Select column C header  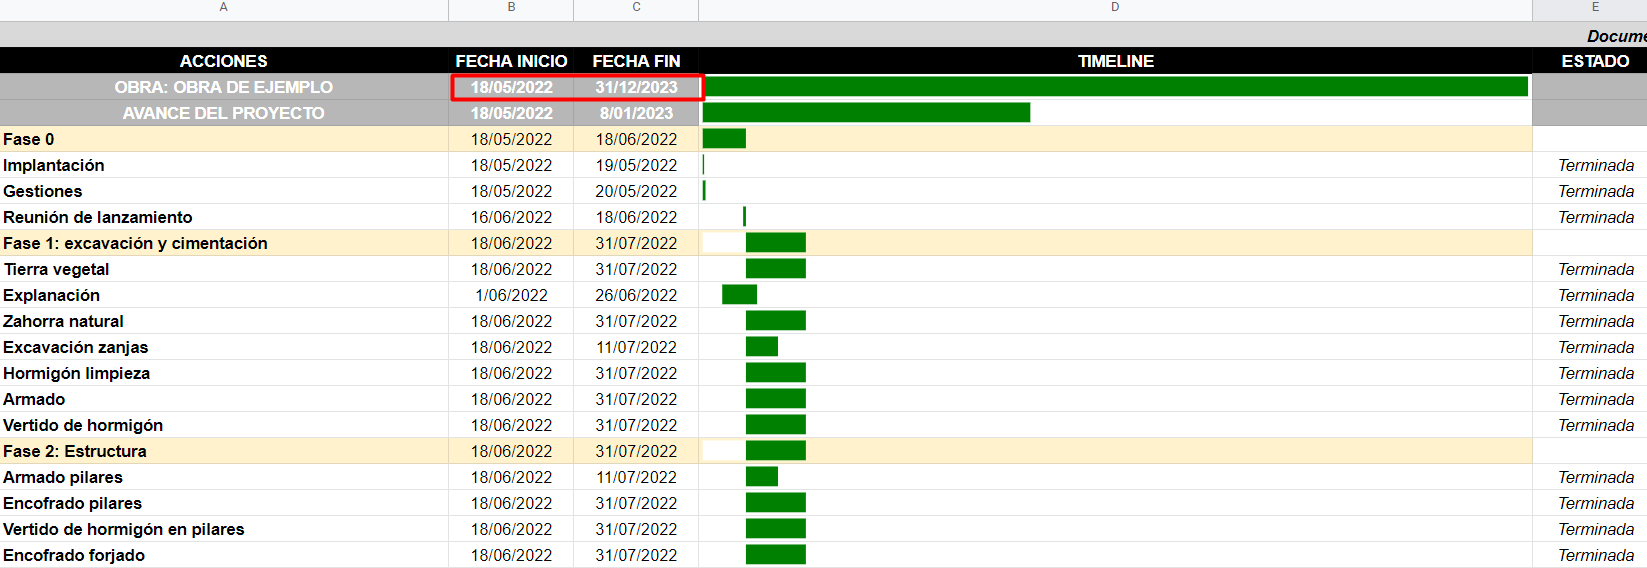click(636, 7)
